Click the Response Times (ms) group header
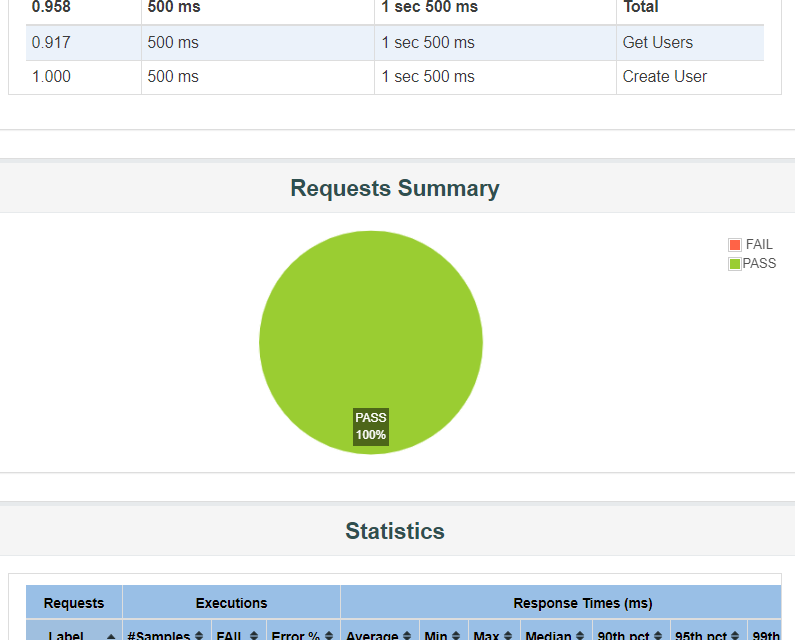Screen dimensions: 795x640 pyautogui.click(x=582, y=603)
